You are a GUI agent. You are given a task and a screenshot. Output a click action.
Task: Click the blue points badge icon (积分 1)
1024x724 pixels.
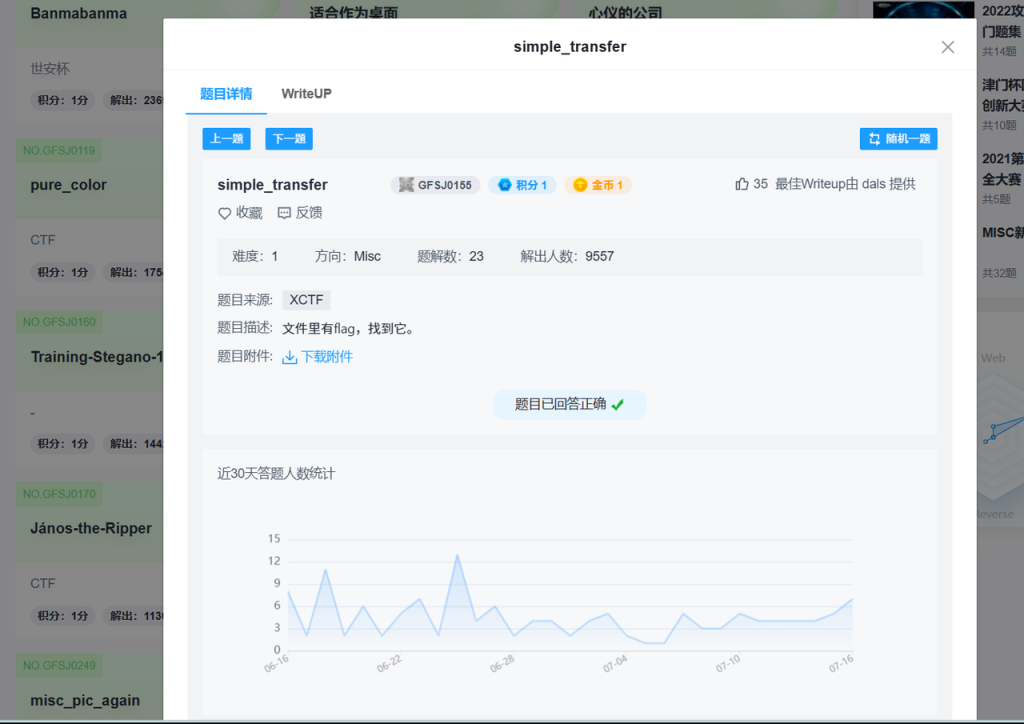[x=505, y=185]
